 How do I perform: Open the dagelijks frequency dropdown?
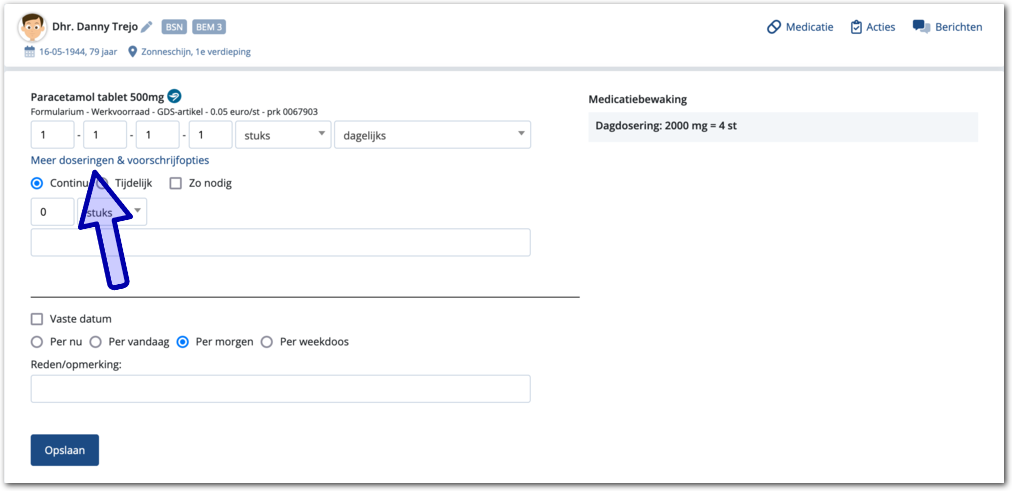pyautogui.click(x=432, y=134)
